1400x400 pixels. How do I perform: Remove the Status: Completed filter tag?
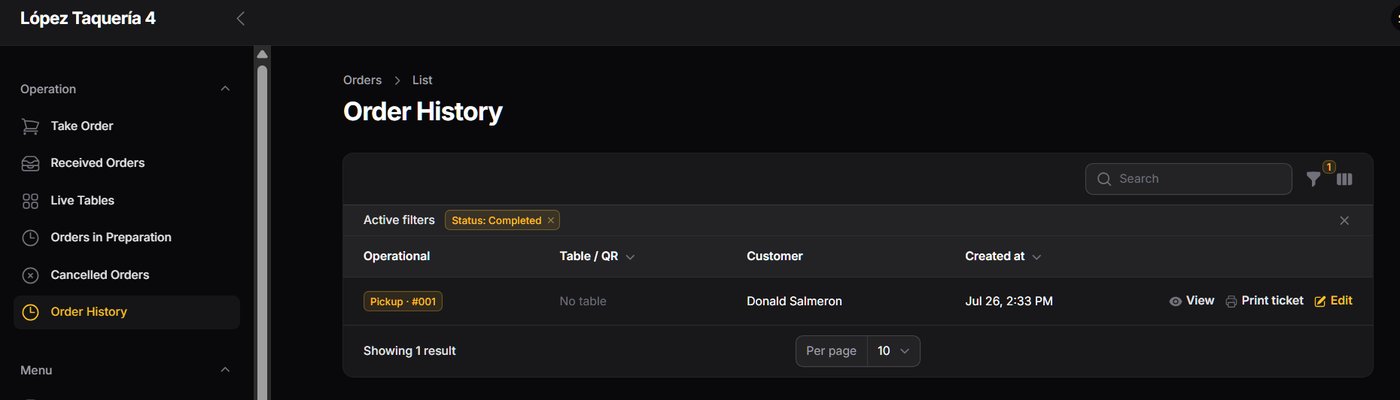551,220
